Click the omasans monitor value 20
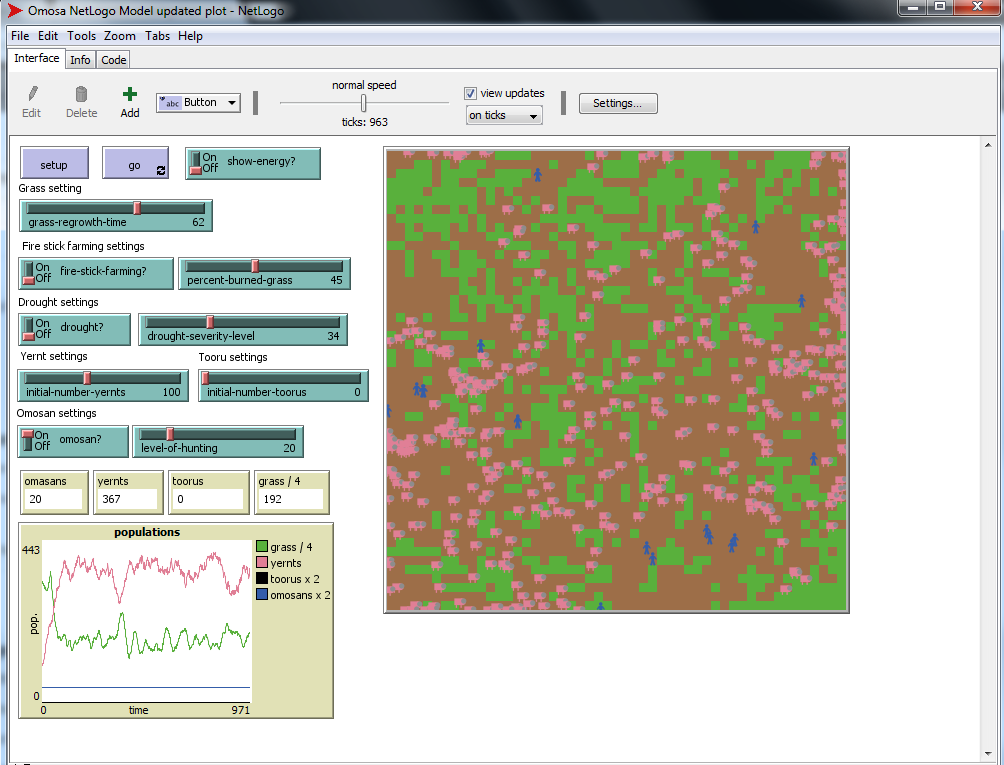Viewport: 1004px width, 765px height. (x=53, y=499)
